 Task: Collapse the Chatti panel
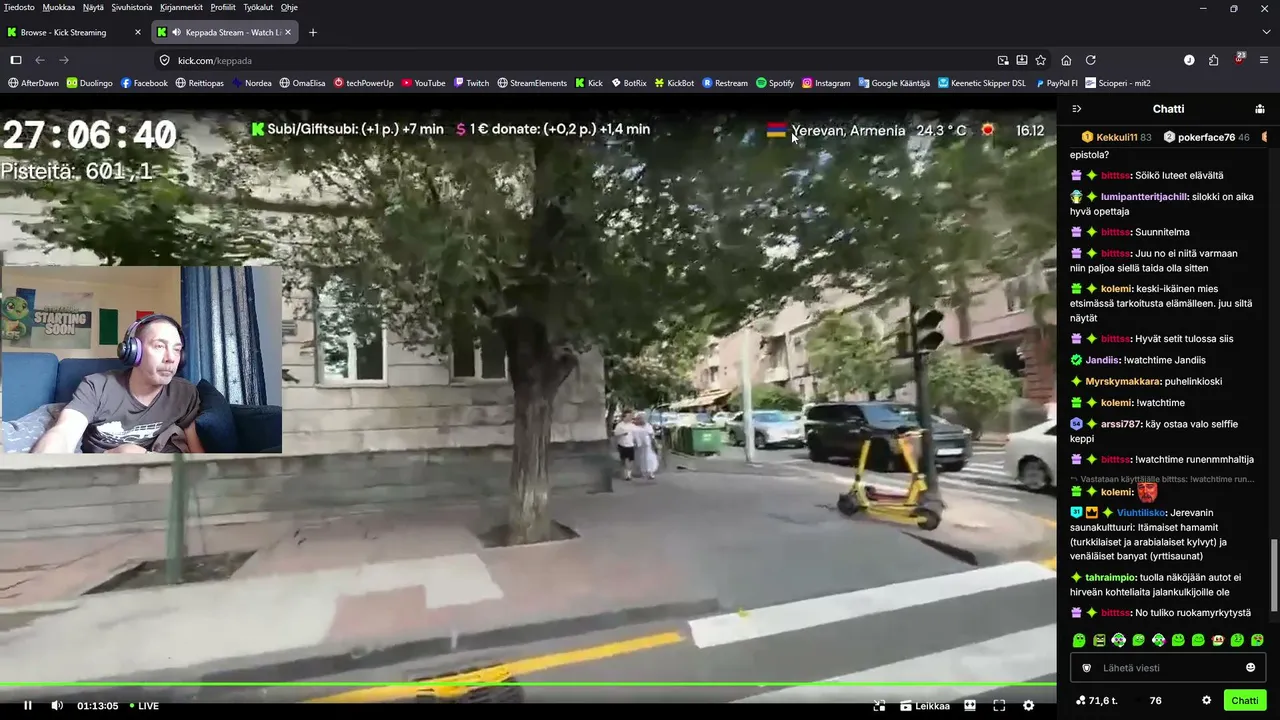point(1077,109)
